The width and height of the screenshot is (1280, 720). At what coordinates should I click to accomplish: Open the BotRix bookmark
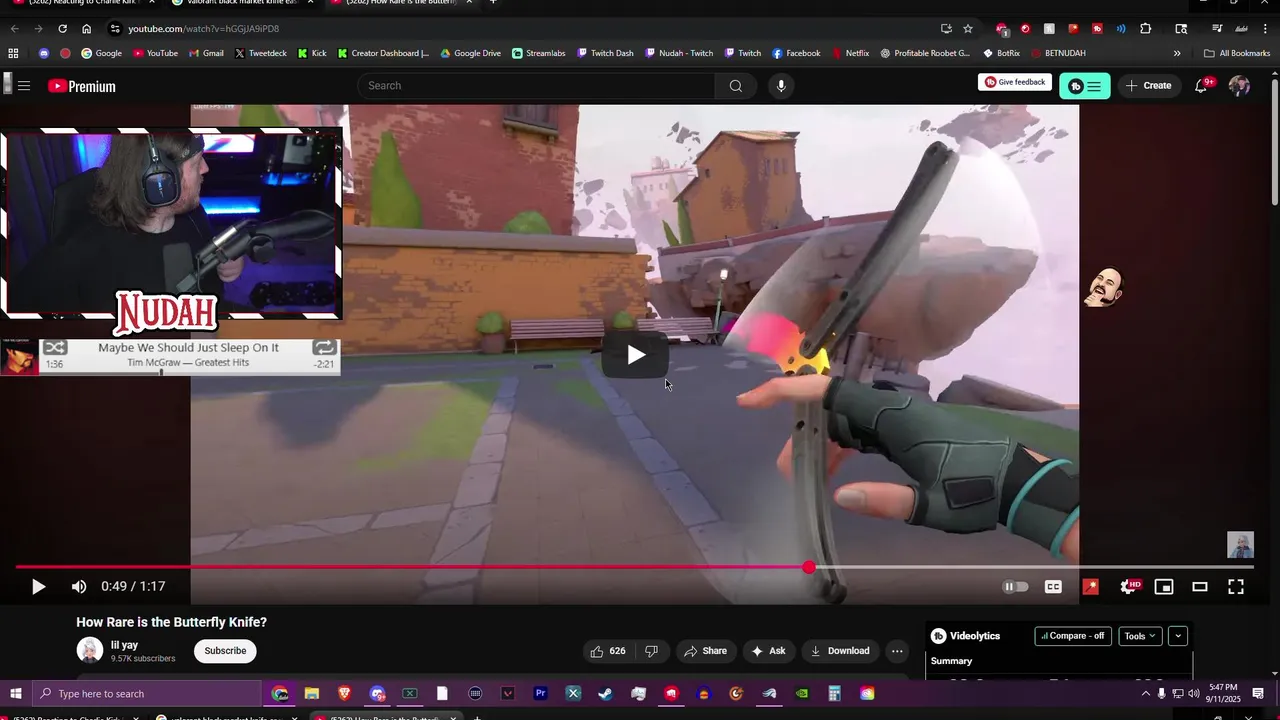tap(1001, 53)
